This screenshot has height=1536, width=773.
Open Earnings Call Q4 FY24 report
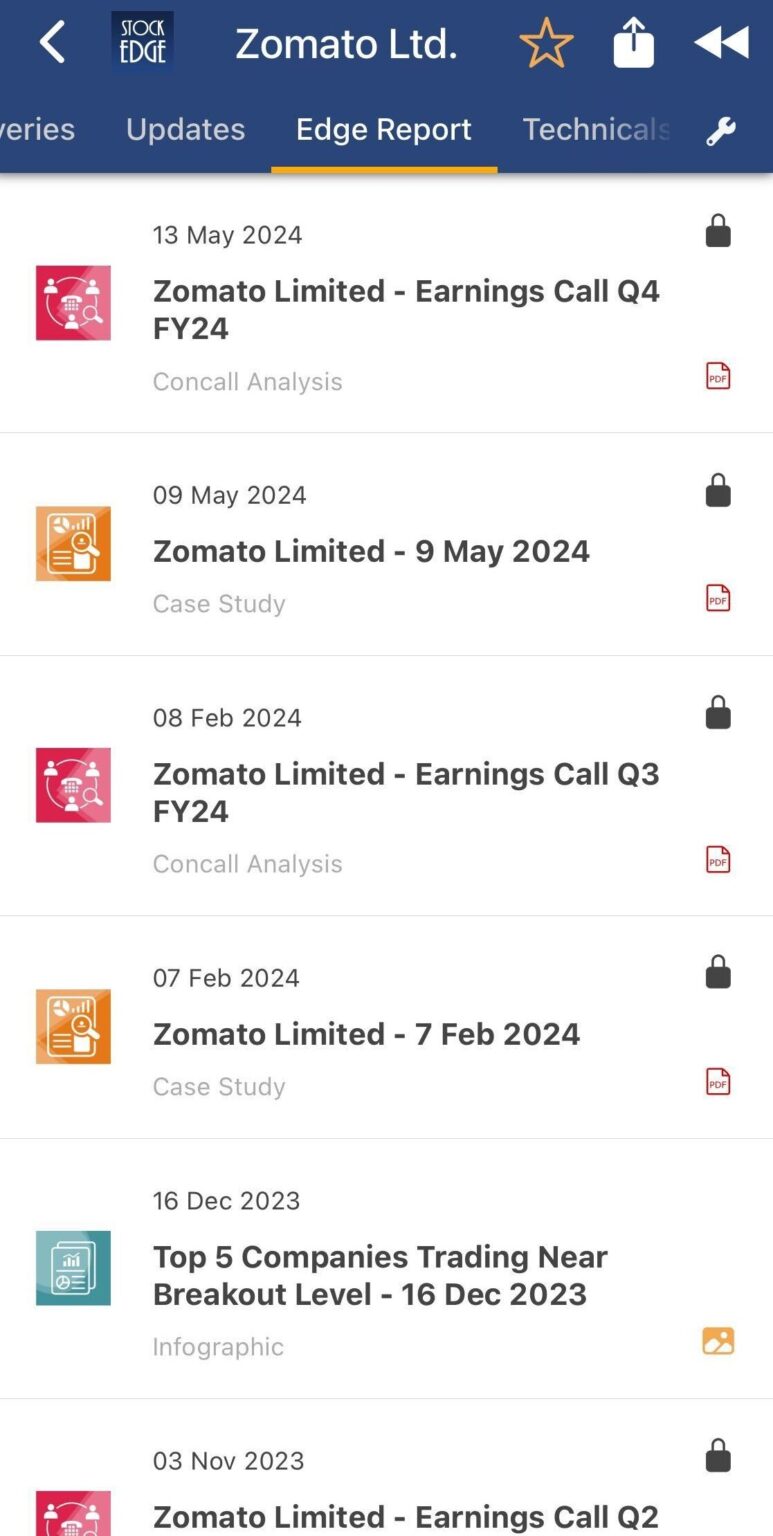[x=406, y=309]
